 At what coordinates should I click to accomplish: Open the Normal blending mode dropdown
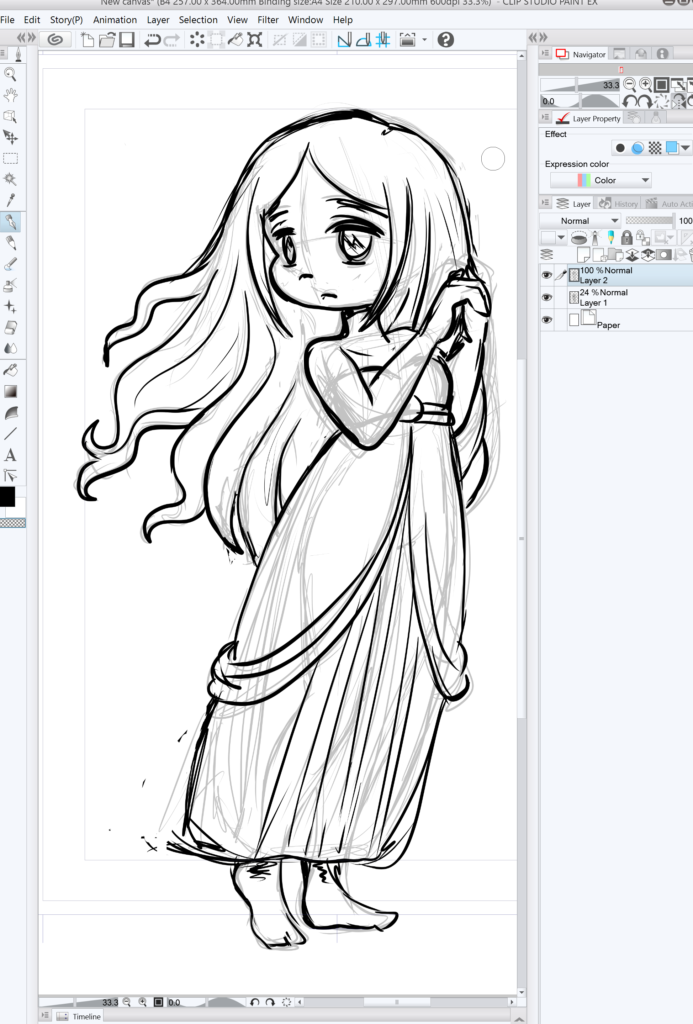click(x=581, y=221)
